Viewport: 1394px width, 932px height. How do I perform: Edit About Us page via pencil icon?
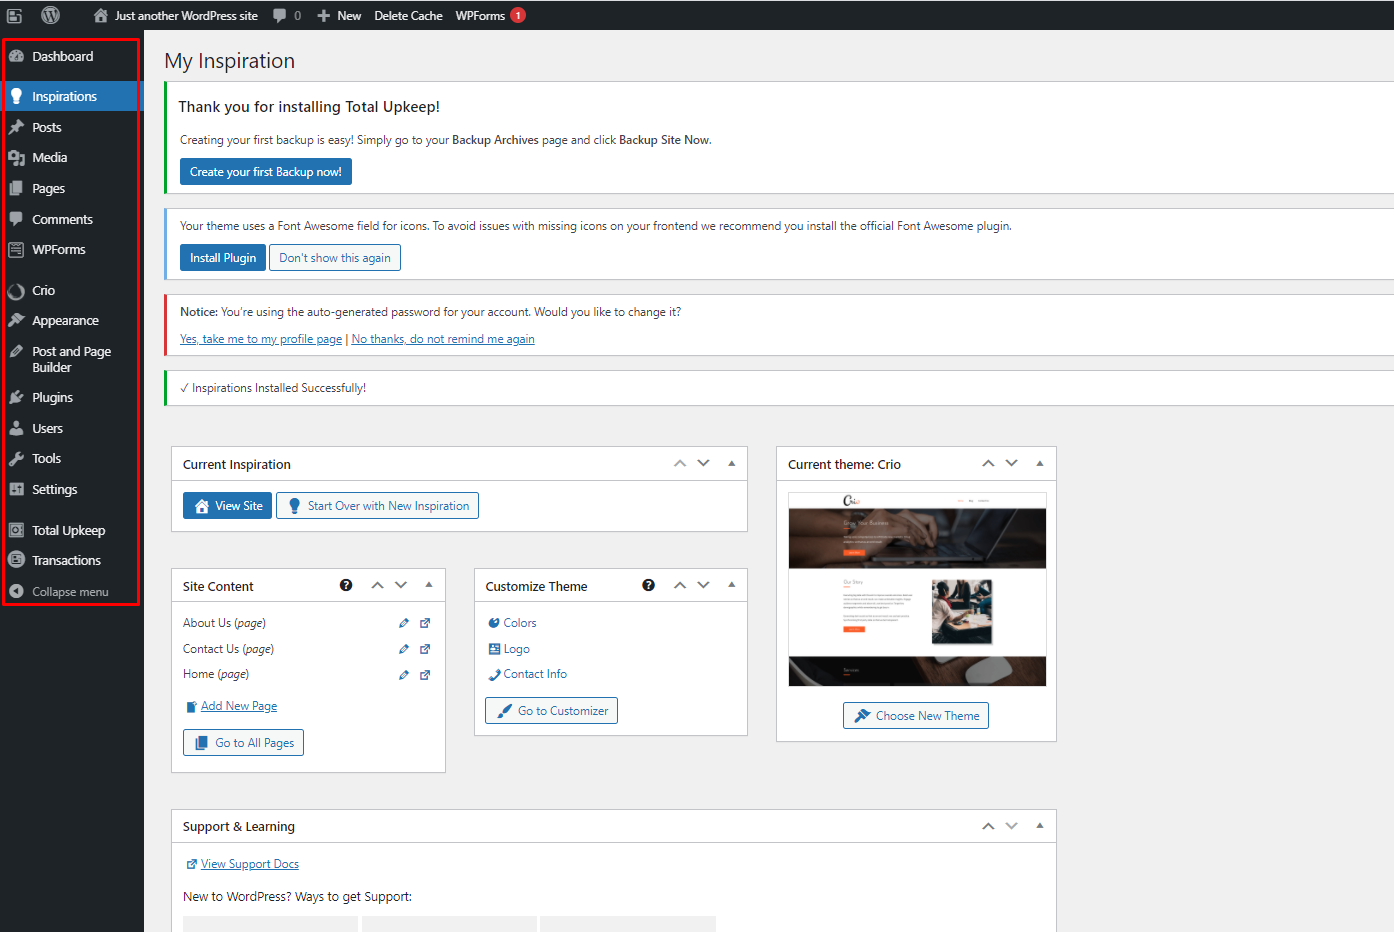click(x=404, y=623)
